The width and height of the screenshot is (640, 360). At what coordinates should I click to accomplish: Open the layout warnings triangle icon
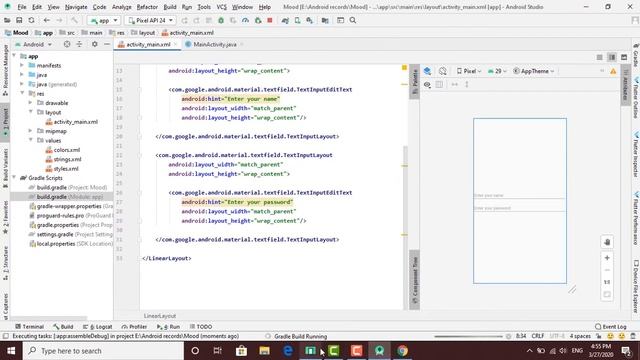(613, 71)
